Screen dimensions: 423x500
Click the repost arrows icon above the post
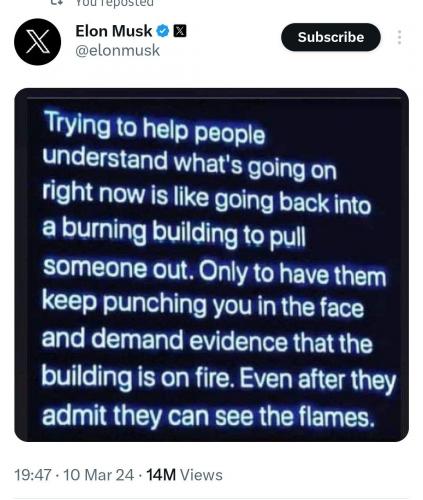(55, 3)
